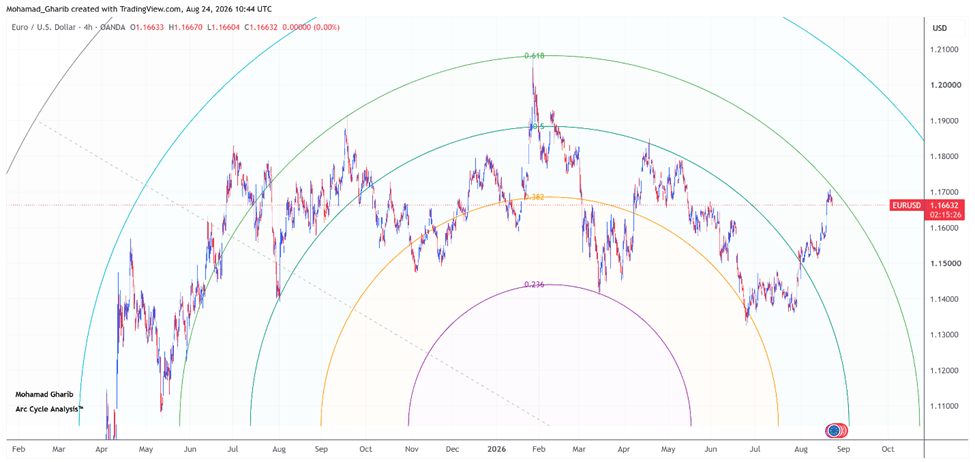The image size is (975, 462).
Task: Click the 1.18000 price axis label
Action: 944,157
